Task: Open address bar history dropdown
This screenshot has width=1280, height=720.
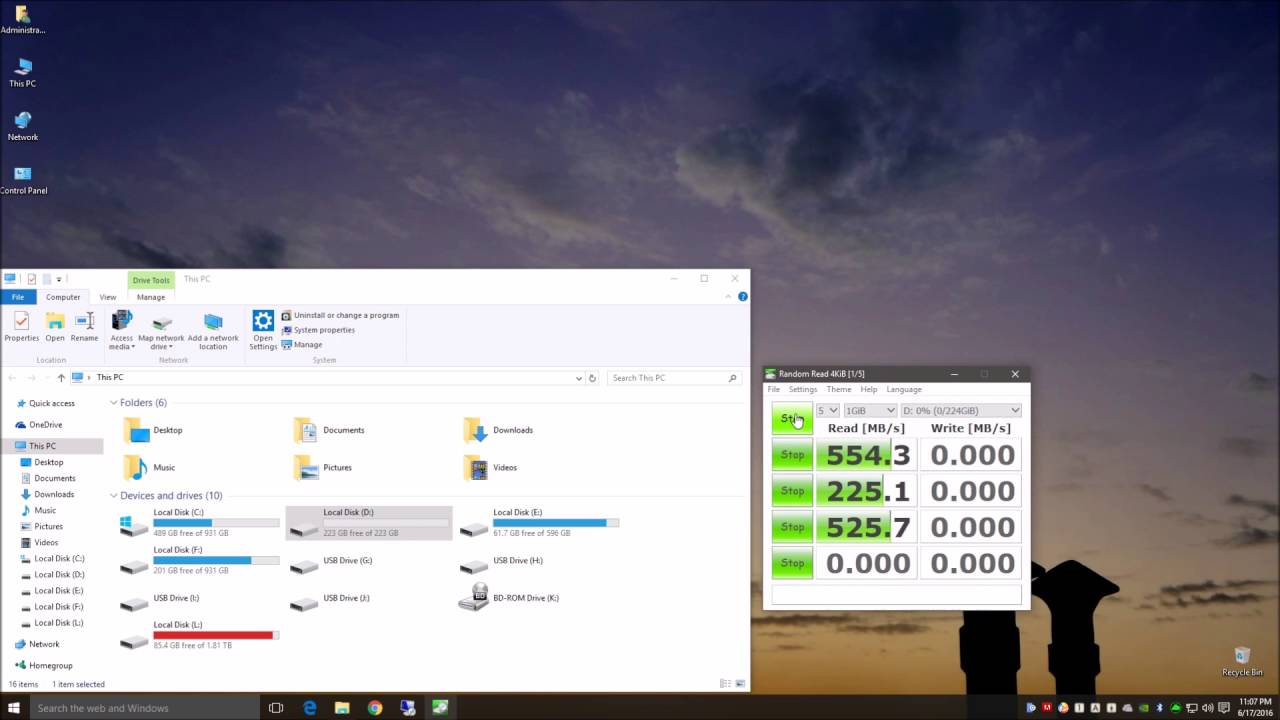Action: click(578, 378)
